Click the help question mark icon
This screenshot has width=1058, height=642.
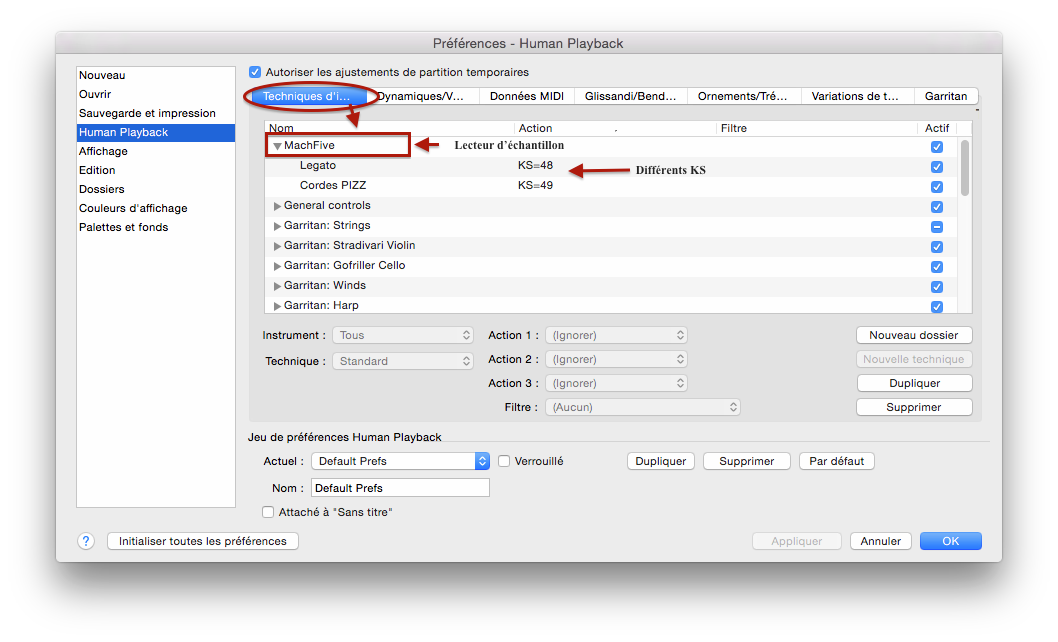coord(86,541)
